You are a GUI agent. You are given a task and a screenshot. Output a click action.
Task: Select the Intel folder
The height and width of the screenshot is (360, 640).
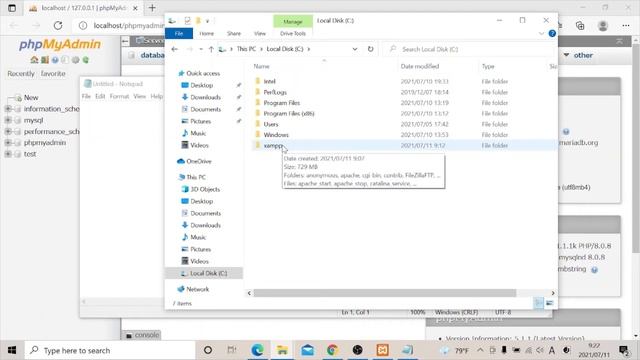(269, 81)
